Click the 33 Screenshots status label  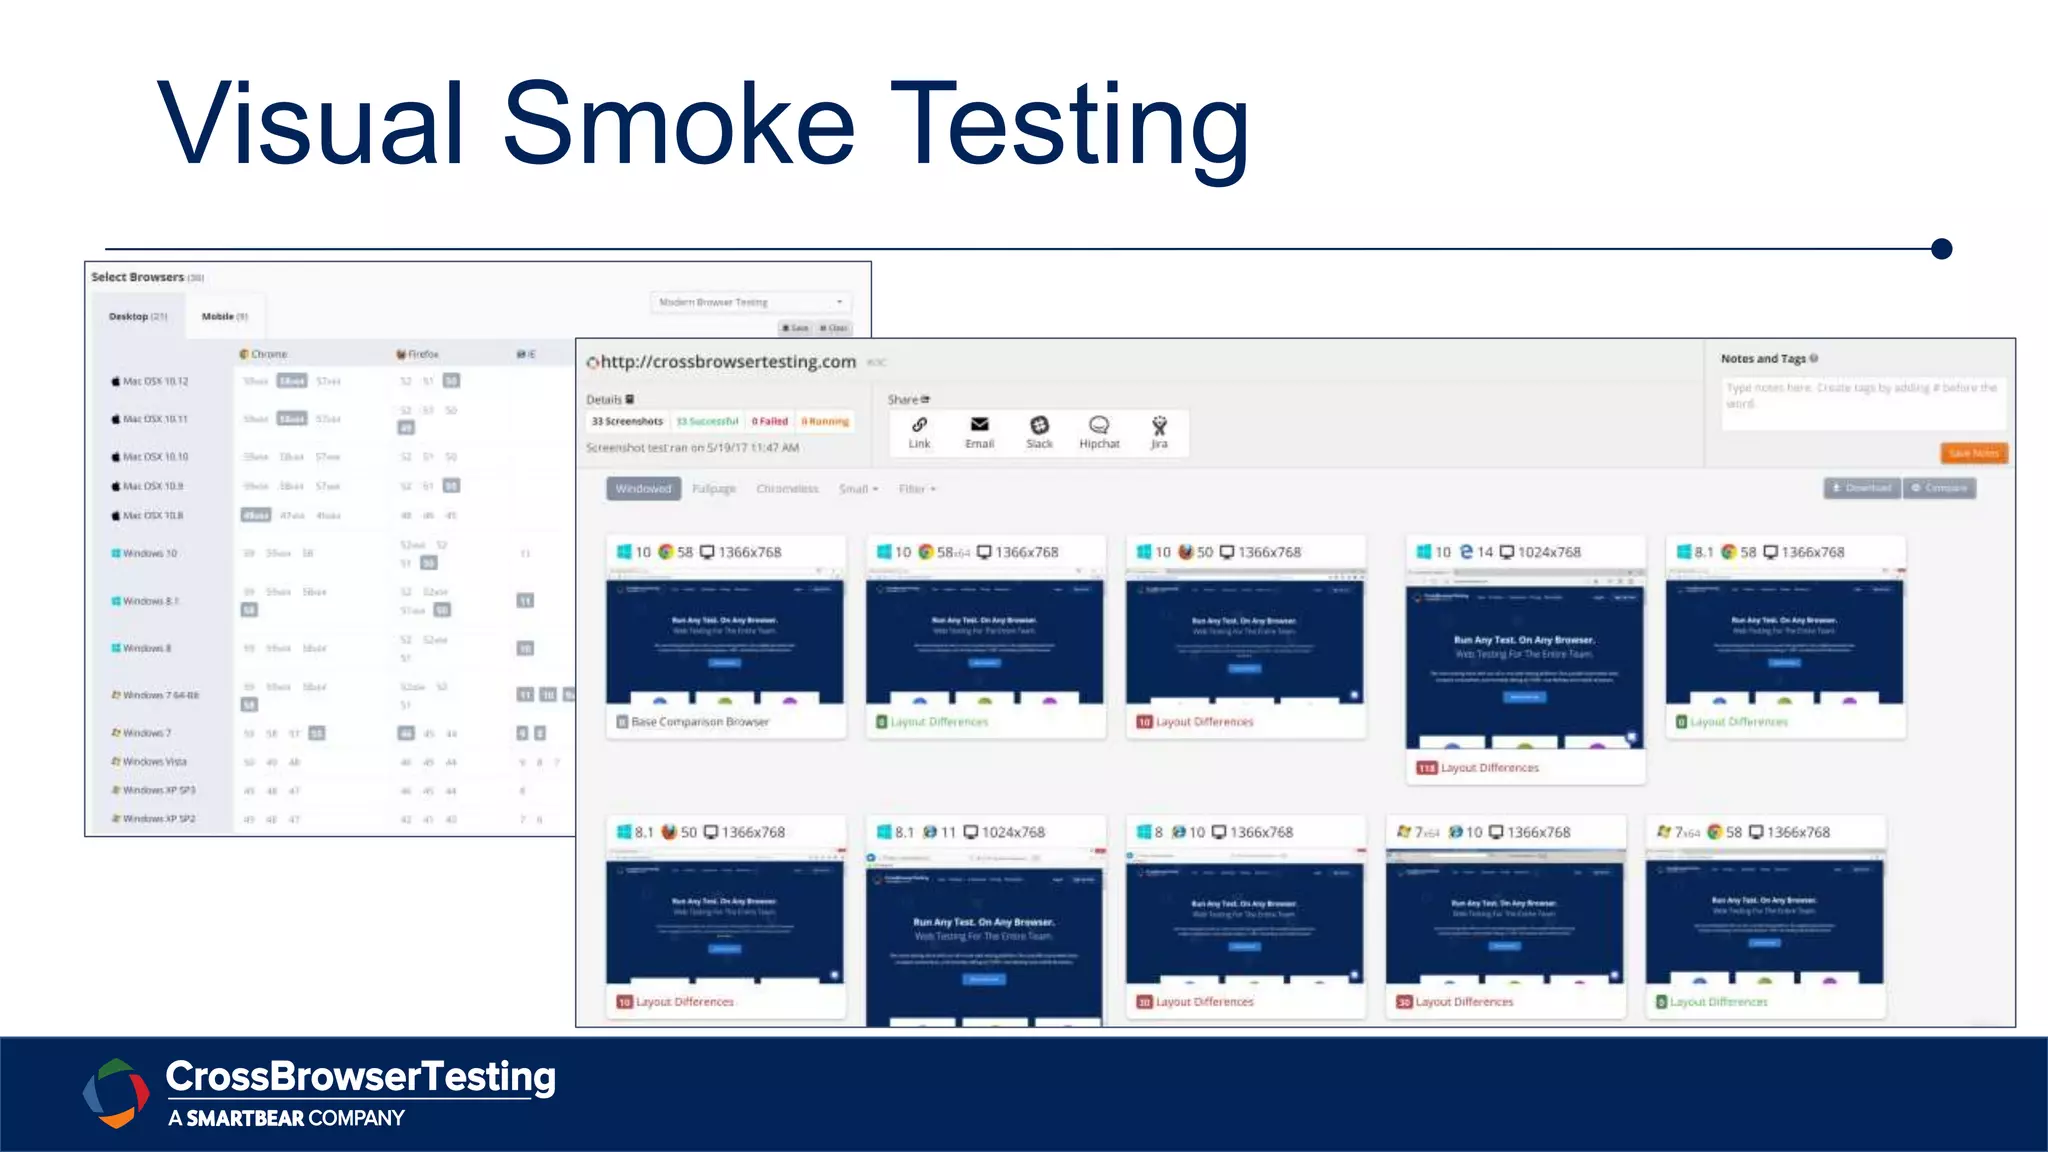click(x=627, y=421)
